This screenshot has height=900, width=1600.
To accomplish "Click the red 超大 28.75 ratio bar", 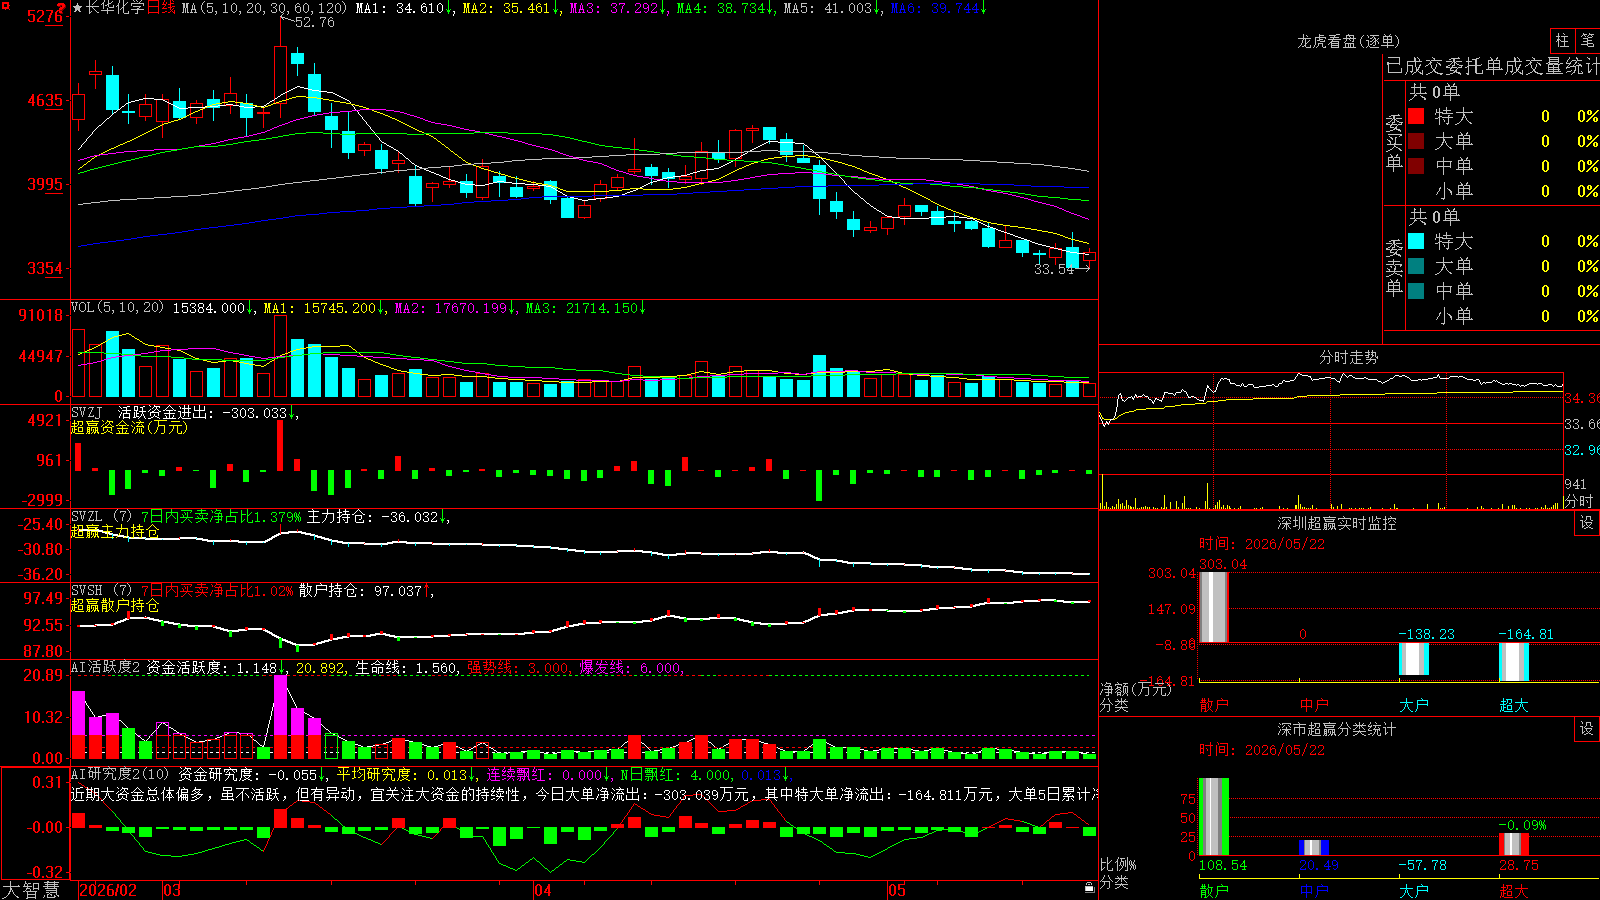I will pyautogui.click(x=1513, y=844).
